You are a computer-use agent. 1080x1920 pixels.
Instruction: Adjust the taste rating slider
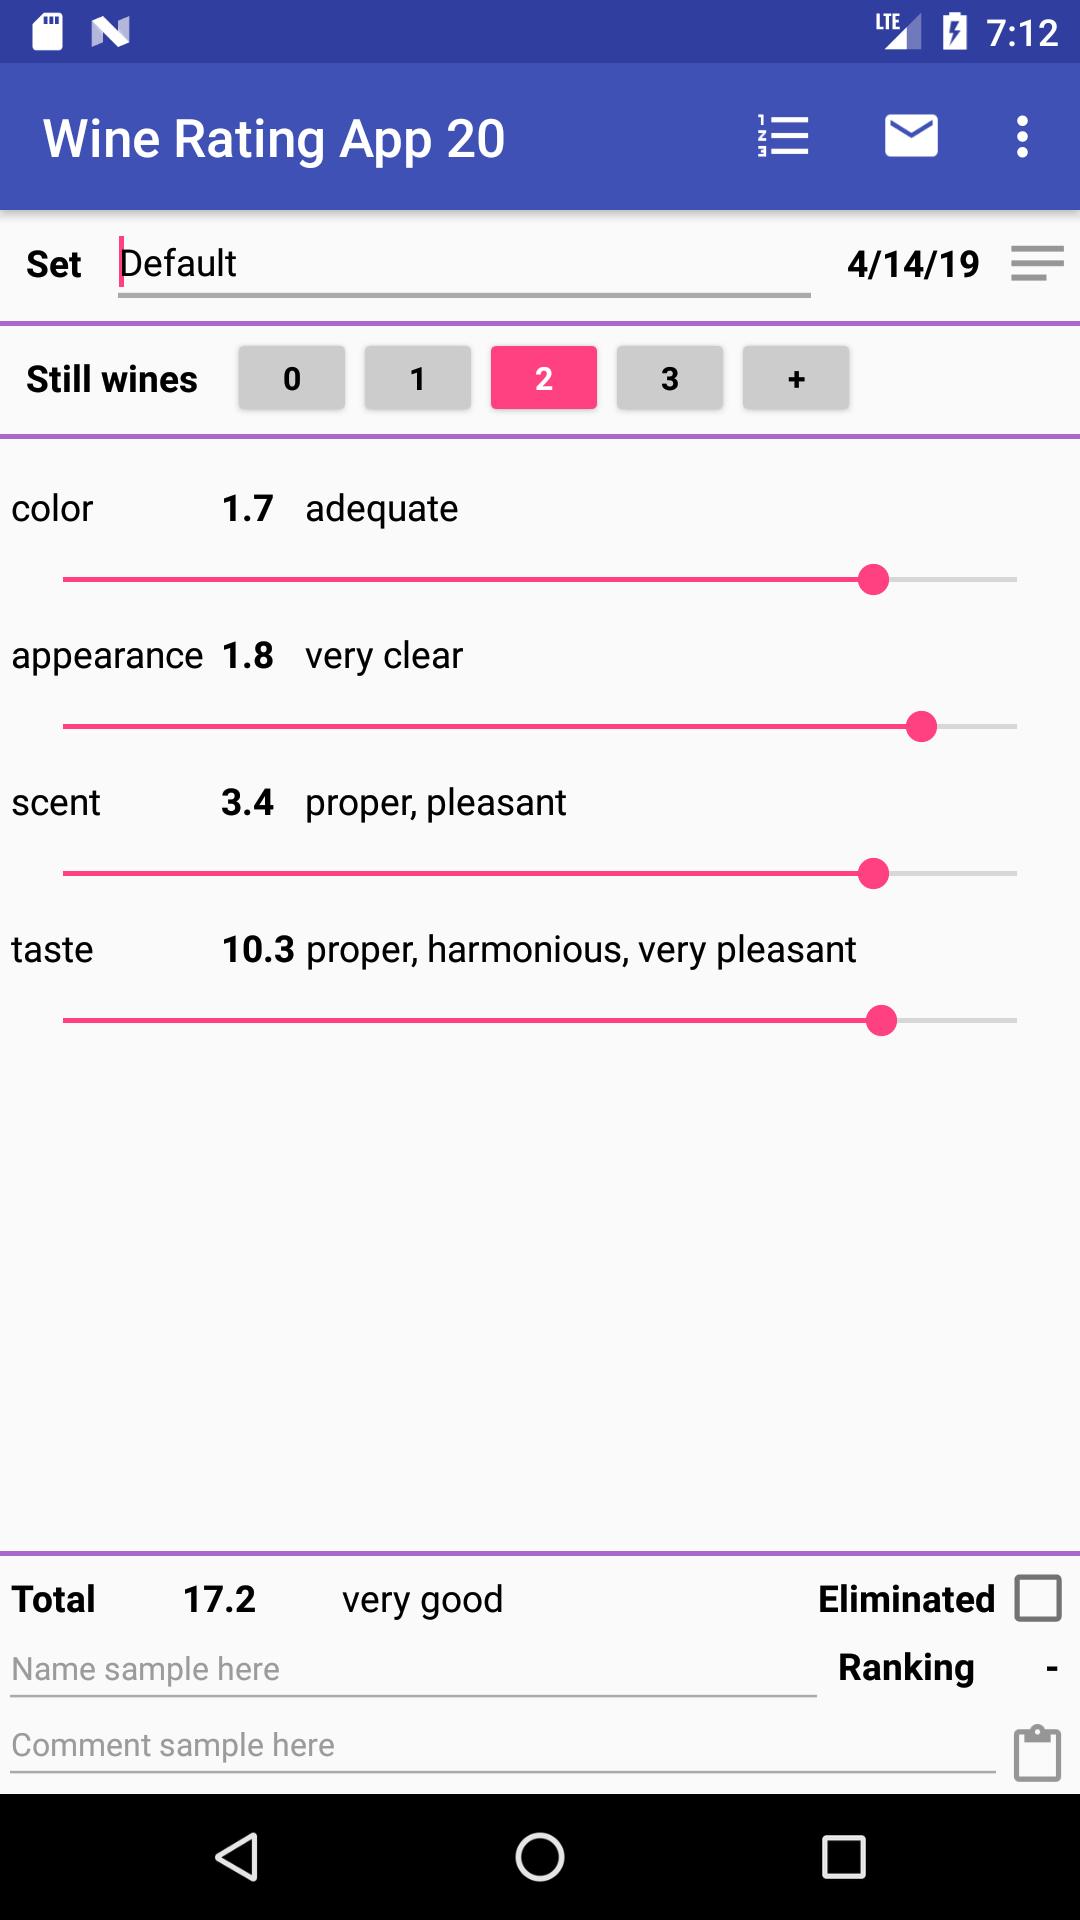pos(540,1021)
